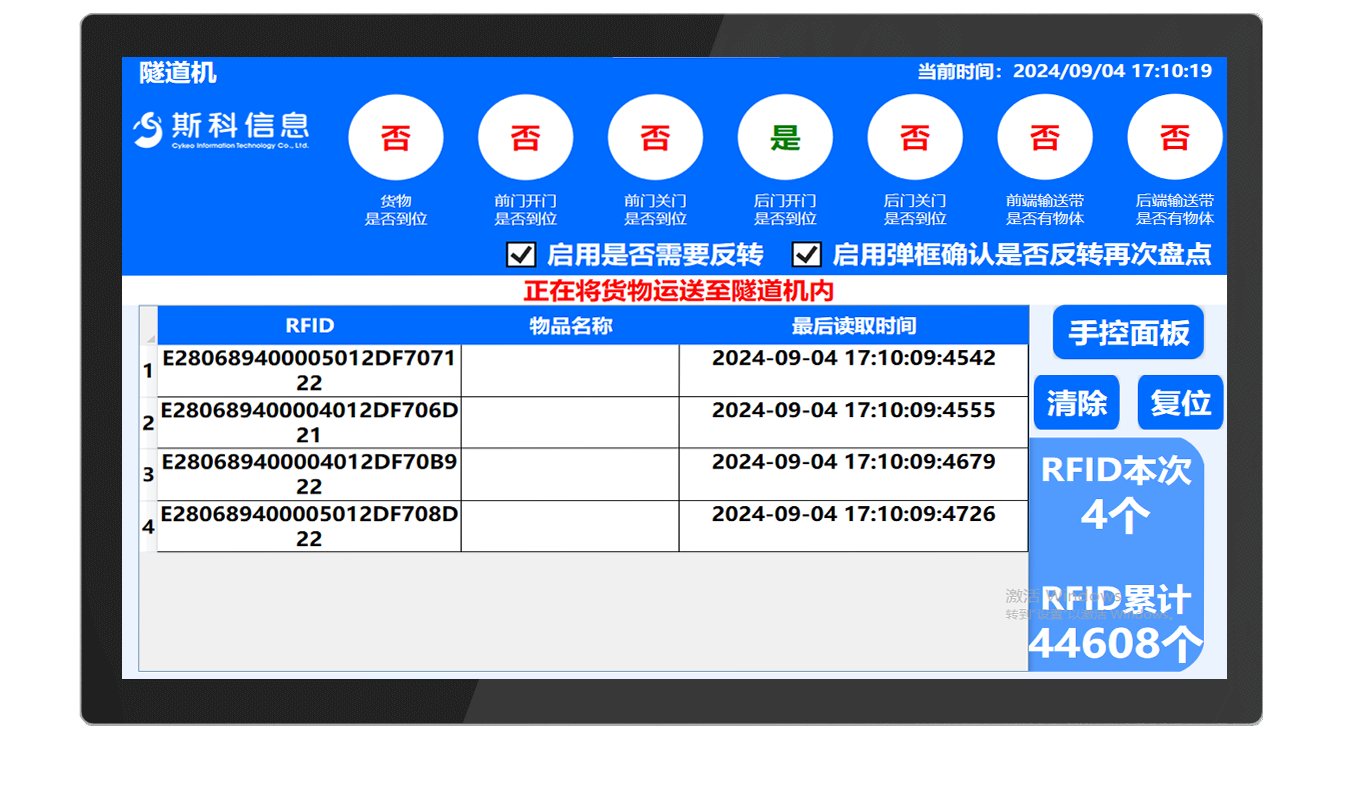Click the 前端输送带是否有物体 indicator

click(x=1045, y=136)
